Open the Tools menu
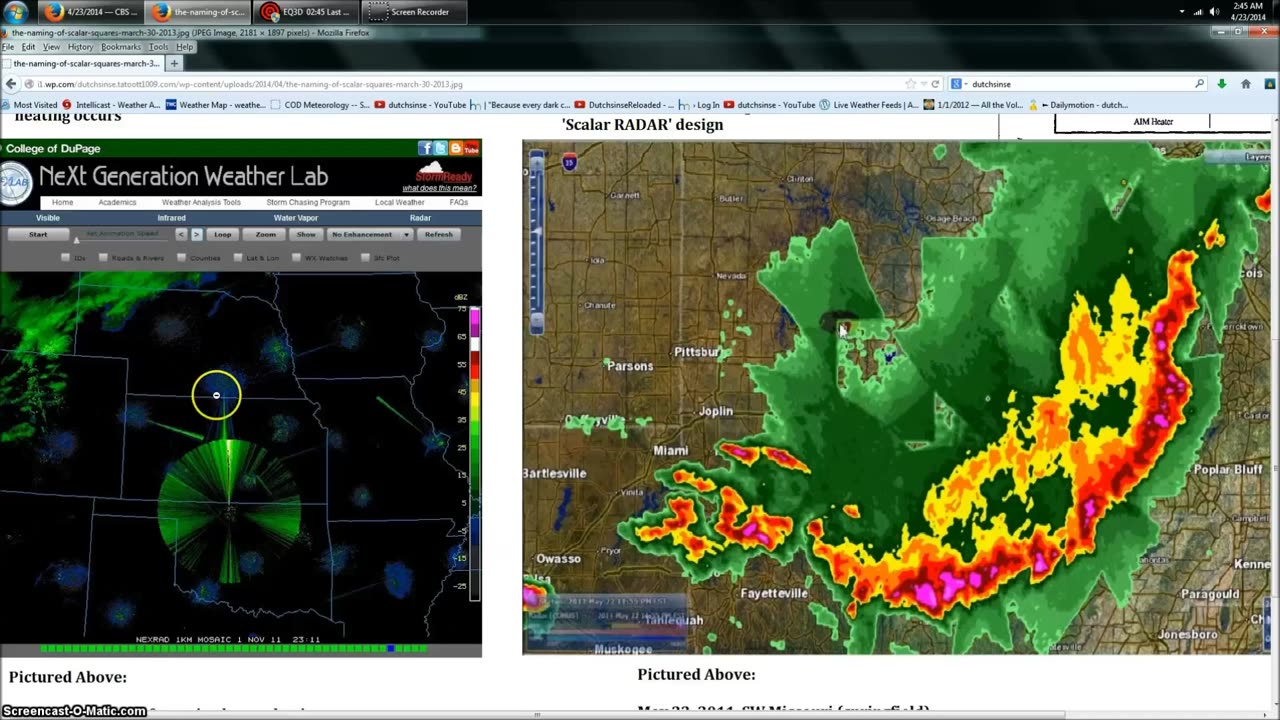This screenshot has width=1280, height=720. [x=159, y=47]
